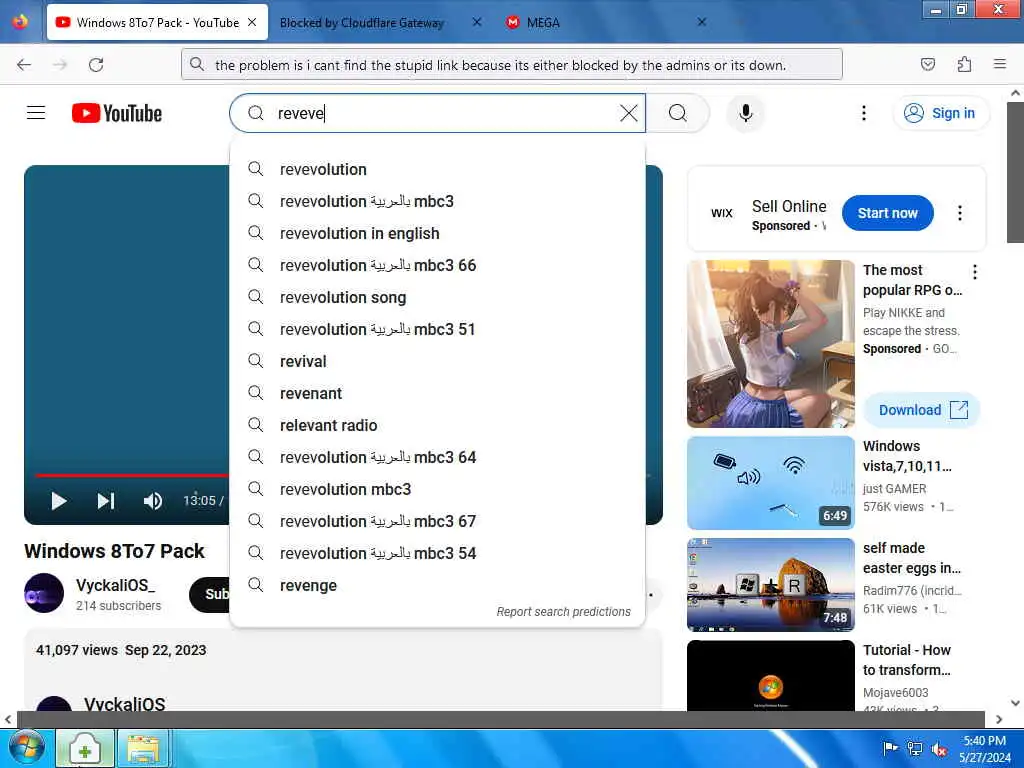Select suggestion ending in 'mbc3 64'
The height and width of the screenshot is (768, 1024).
pos(438,457)
